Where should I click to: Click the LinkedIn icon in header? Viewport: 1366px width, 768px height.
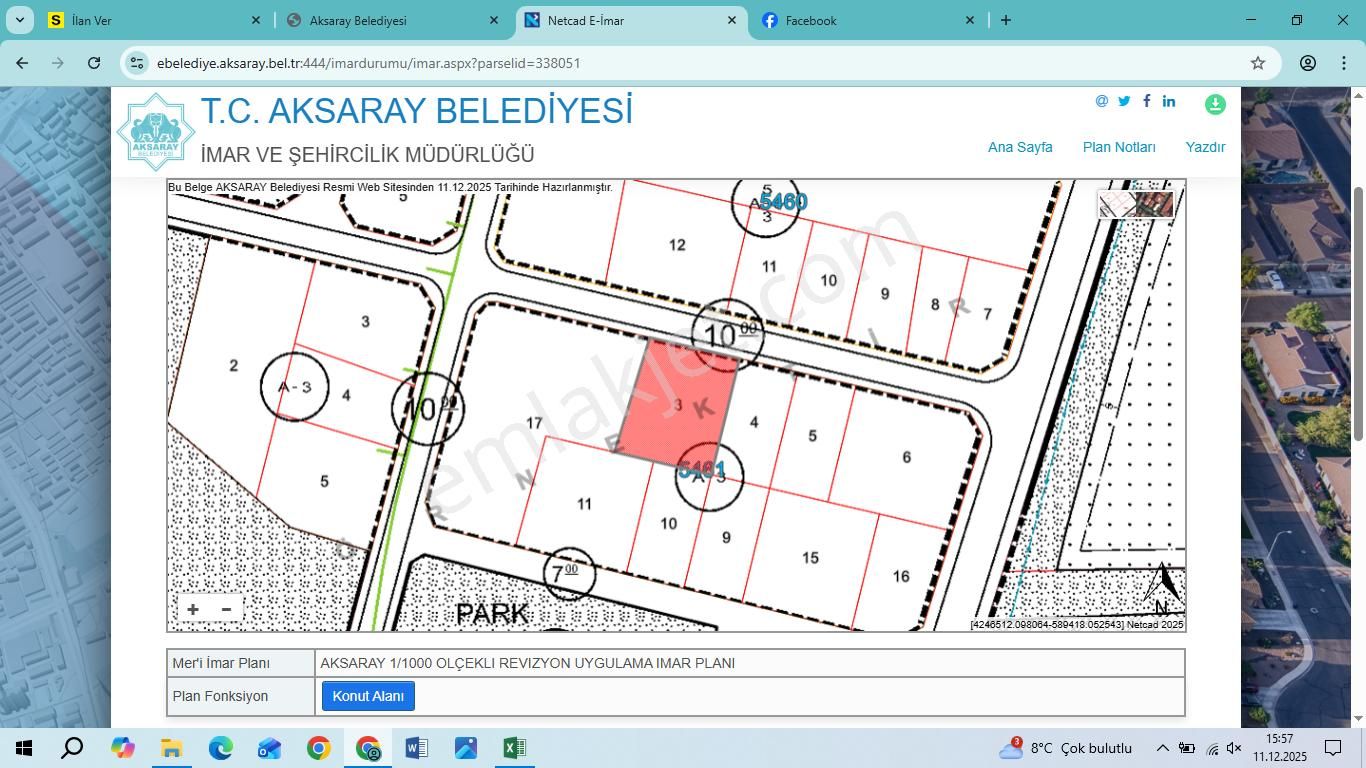(1169, 101)
